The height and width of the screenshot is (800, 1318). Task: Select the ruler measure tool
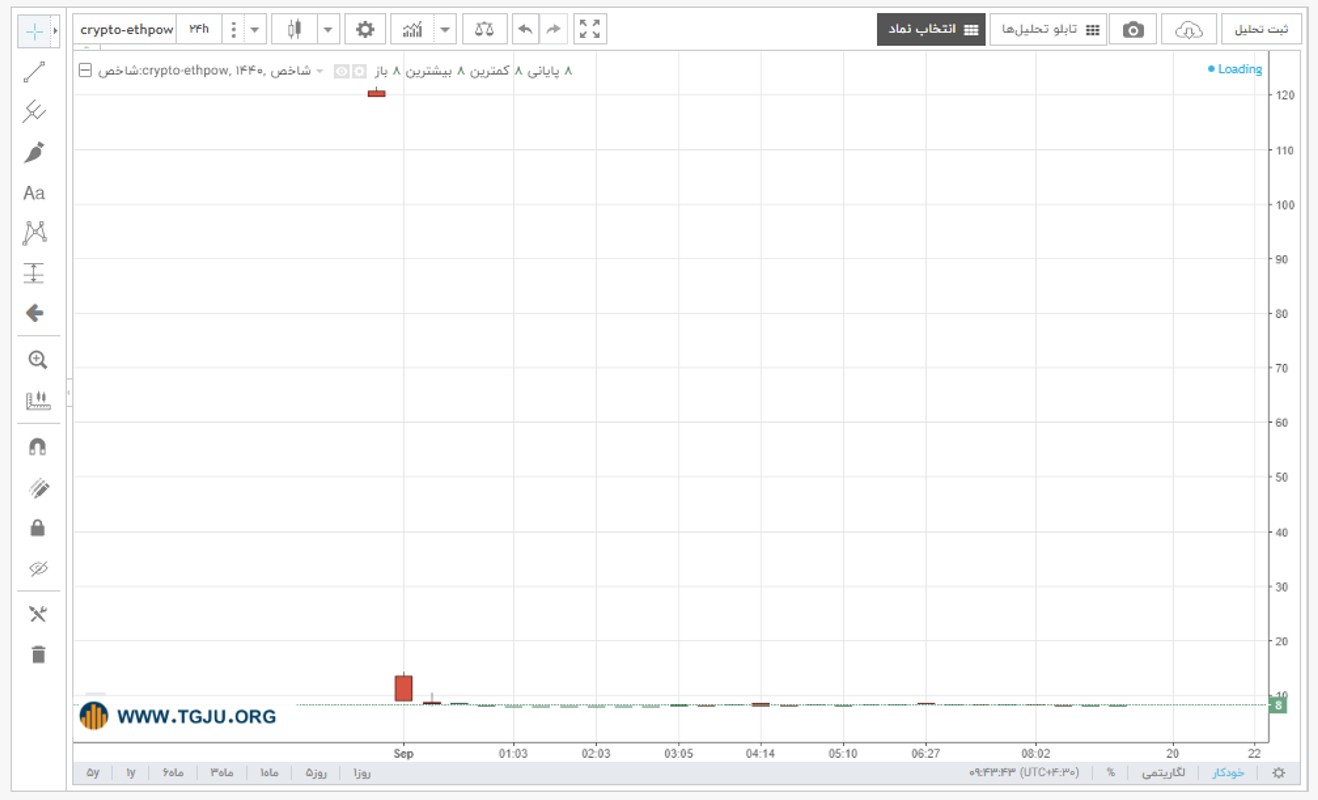pos(38,401)
